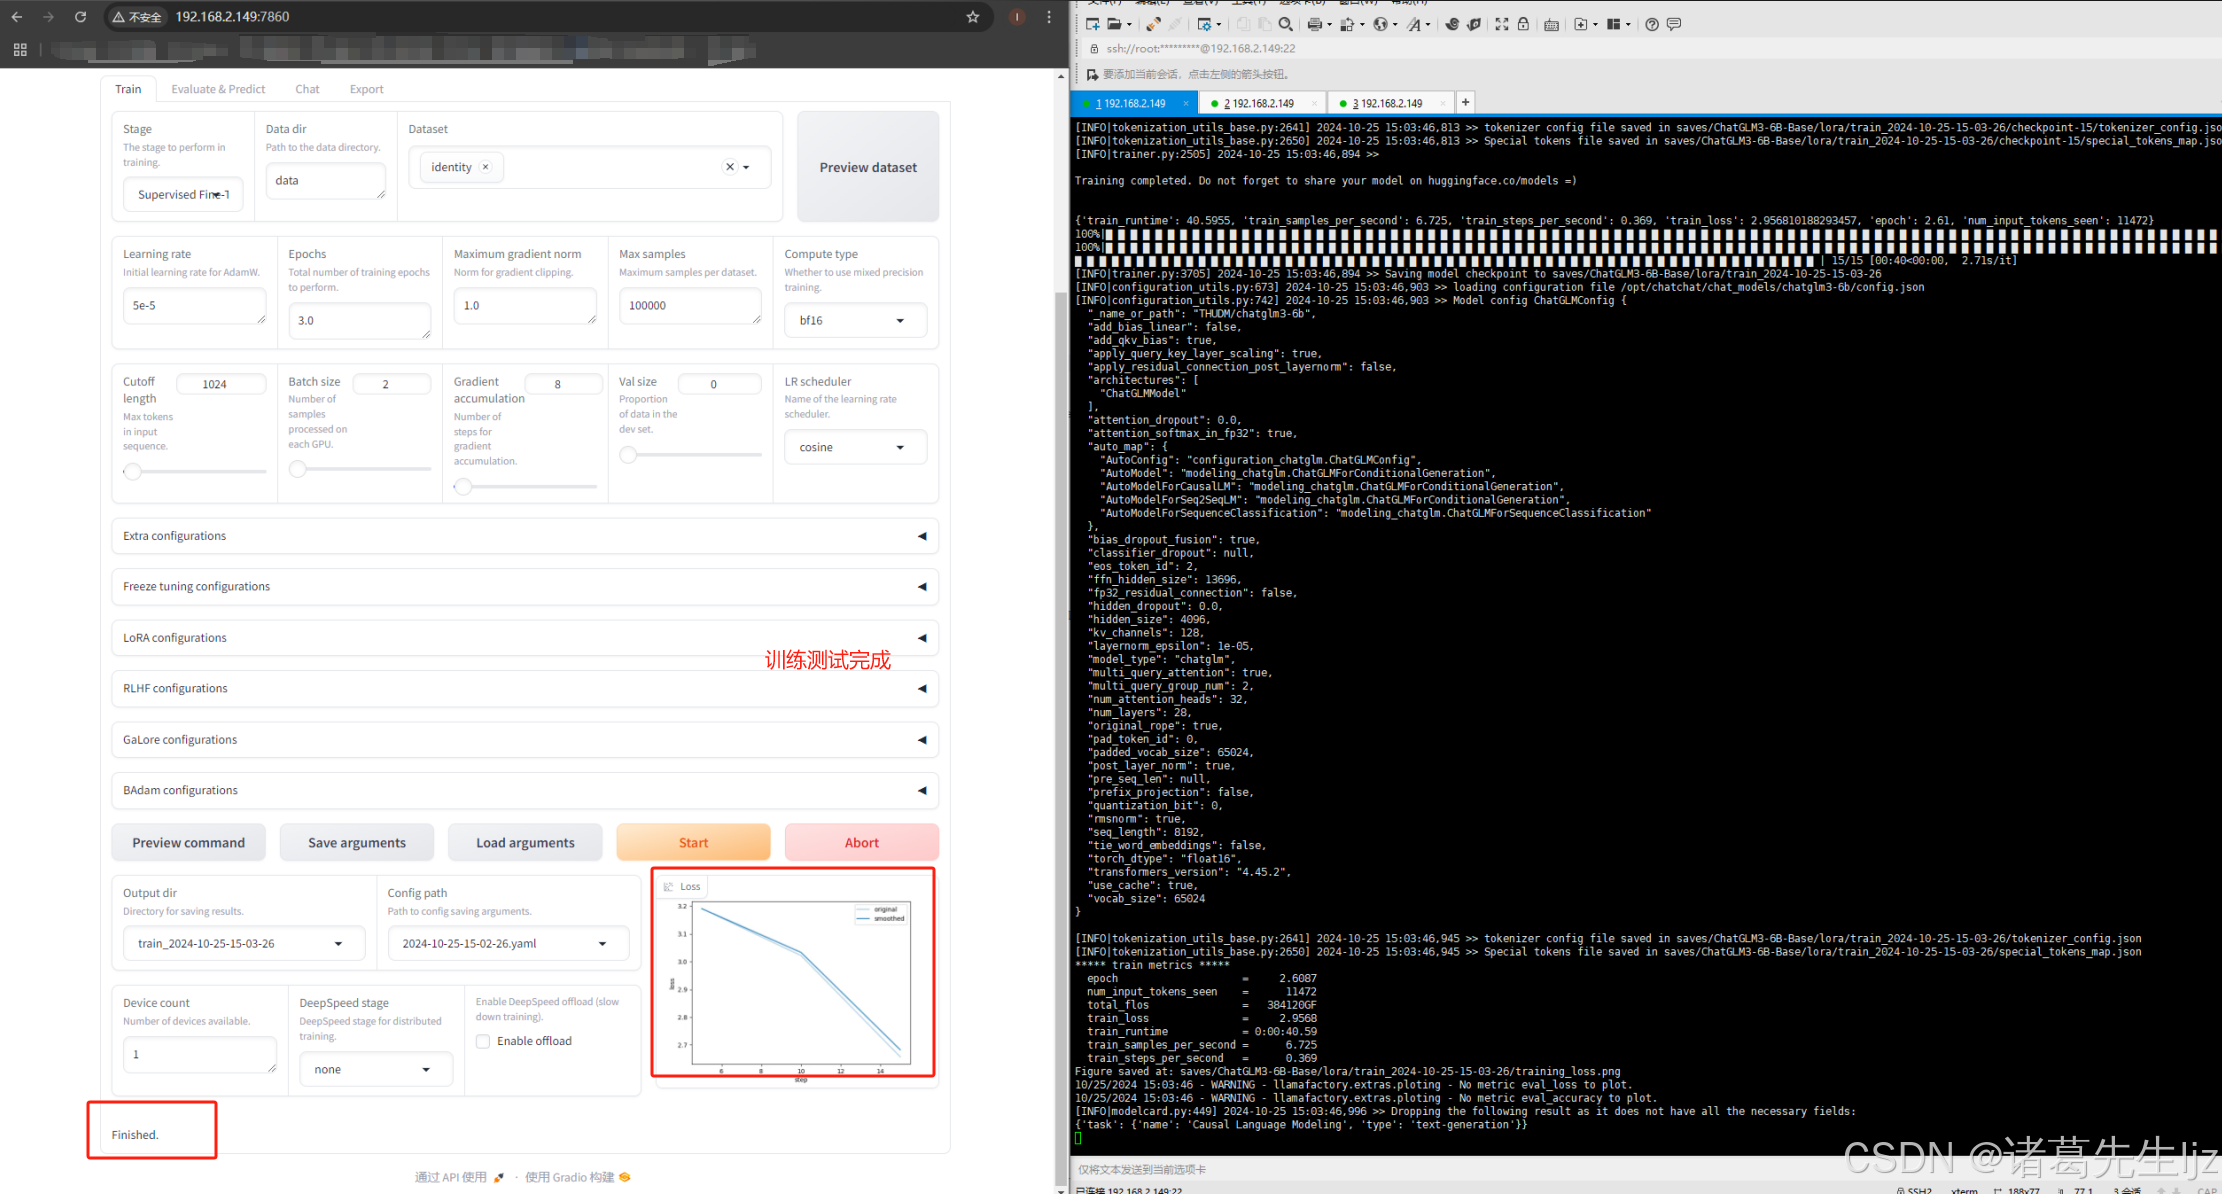This screenshot has width=2222, height=1194.
Task: Click the magnifier search icon in toolbar
Action: [x=1286, y=24]
